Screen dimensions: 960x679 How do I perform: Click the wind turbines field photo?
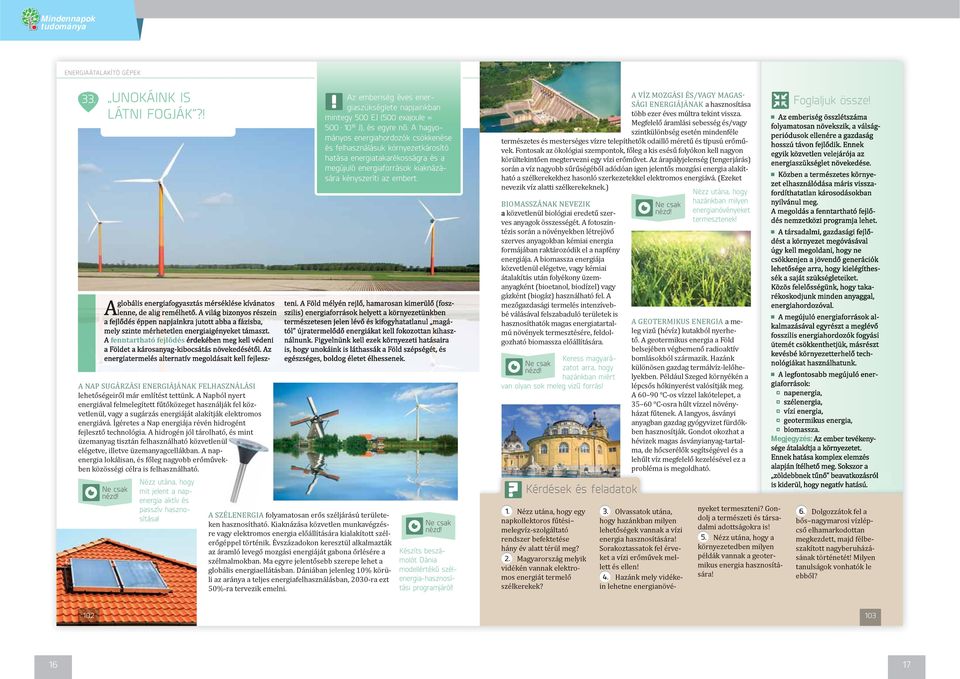pos(279,209)
